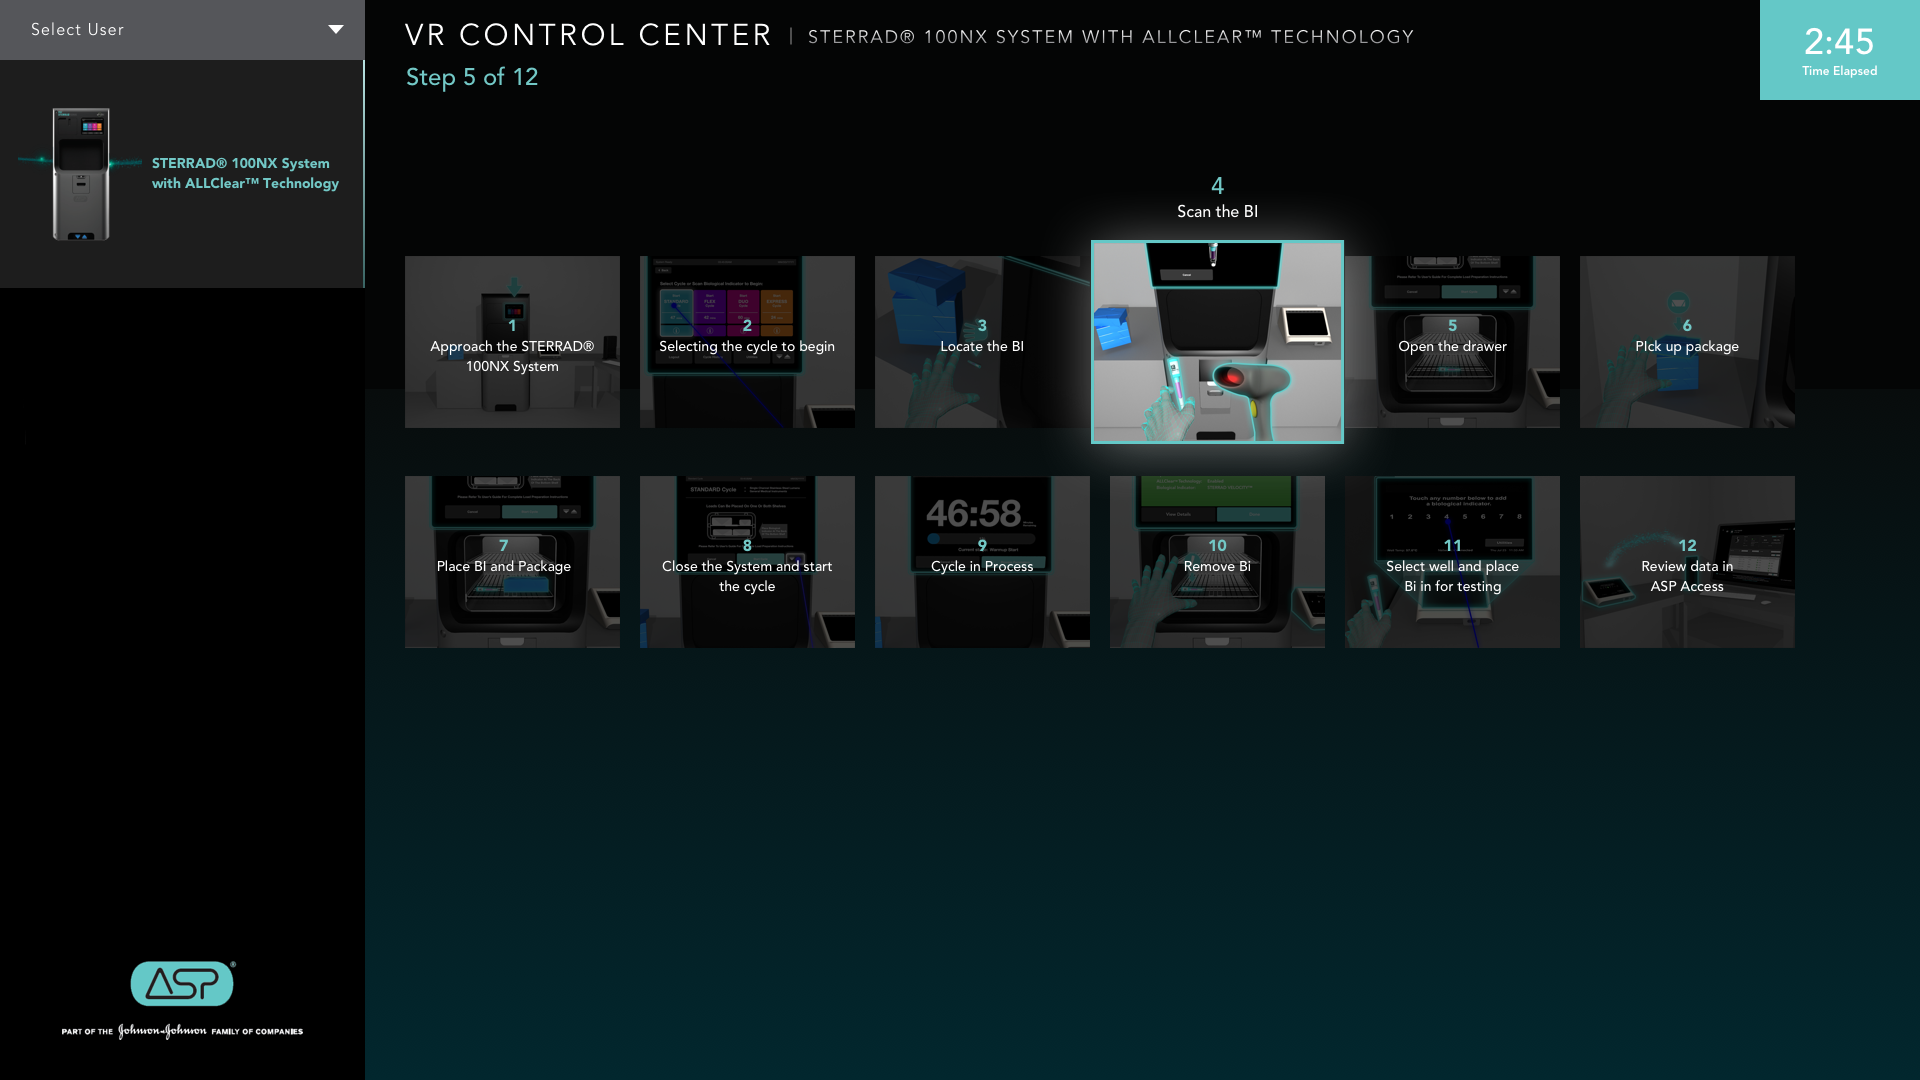
Task: Click the 'Scan the BI' label above step 4
Action: (1217, 212)
